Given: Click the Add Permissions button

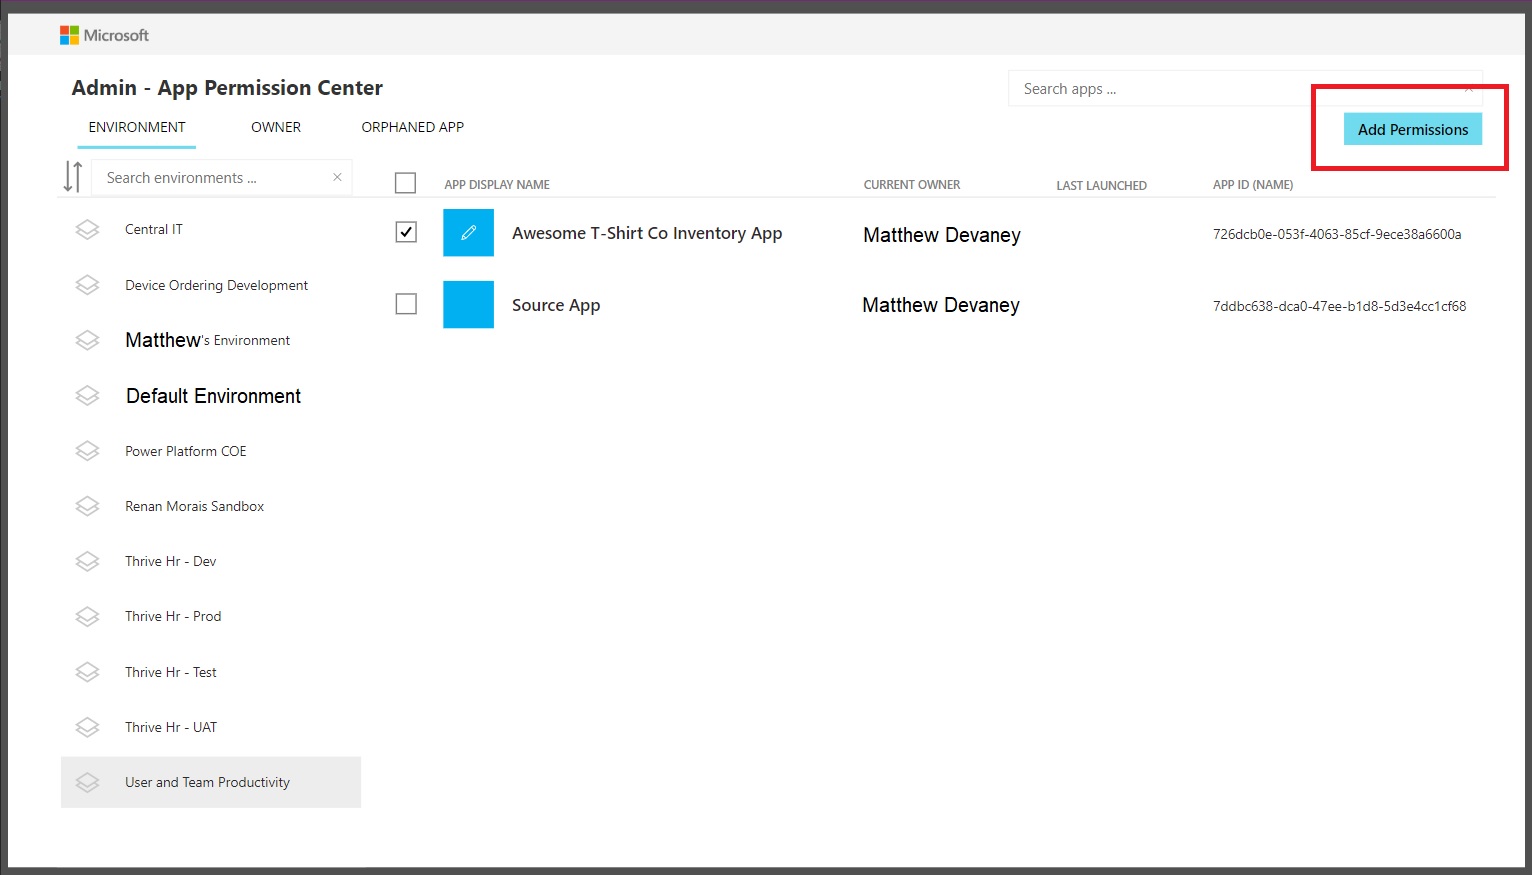Looking at the screenshot, I should (x=1412, y=129).
